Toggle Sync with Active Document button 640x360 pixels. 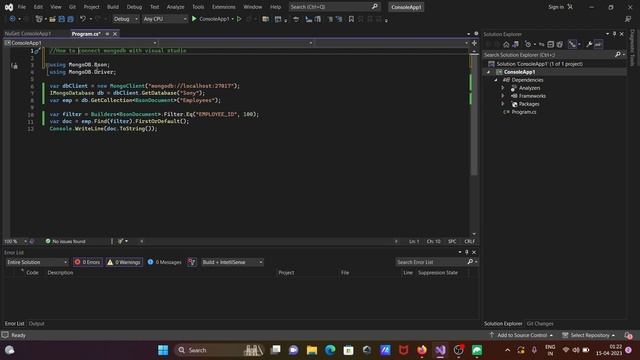click(x=542, y=44)
